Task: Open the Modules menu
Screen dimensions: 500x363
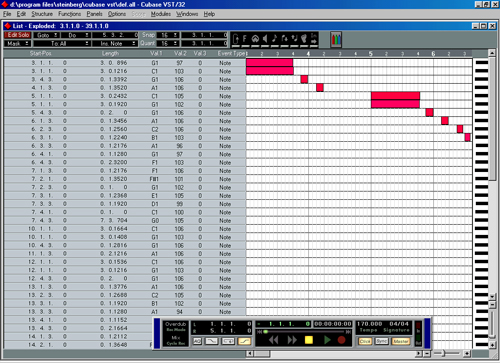Action: 161,14
